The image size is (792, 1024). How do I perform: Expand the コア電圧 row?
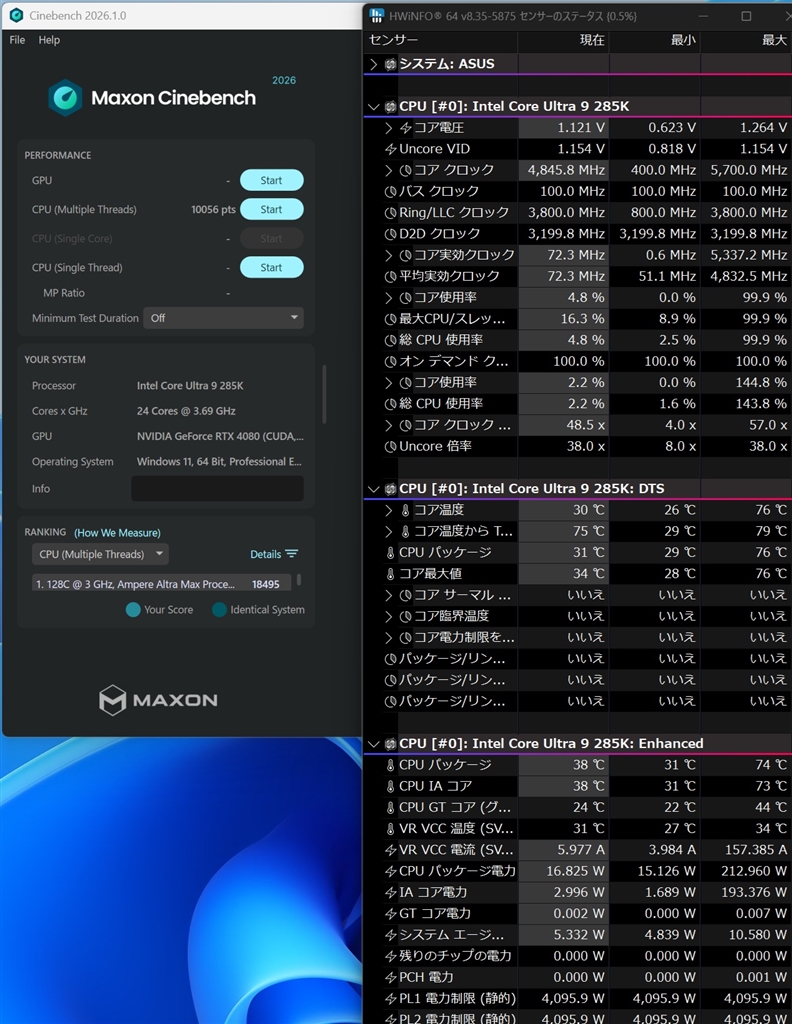(388, 128)
